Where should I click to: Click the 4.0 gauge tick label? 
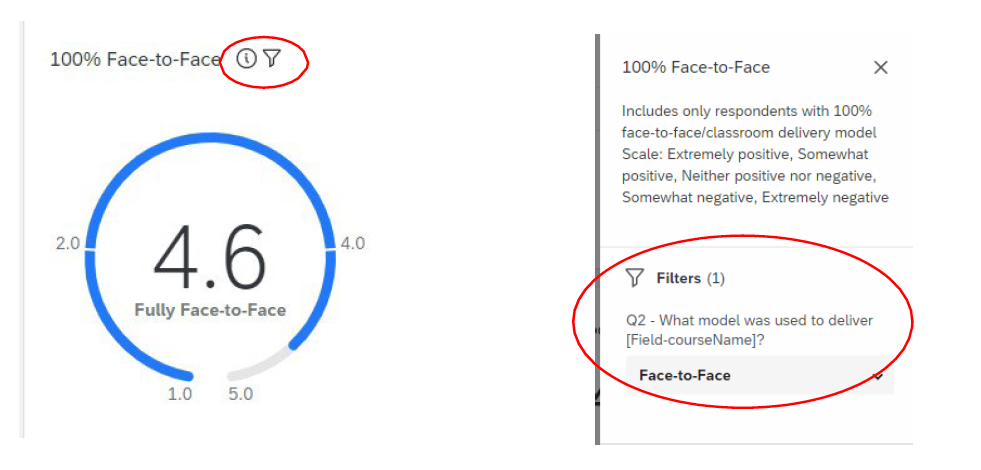pos(353,243)
